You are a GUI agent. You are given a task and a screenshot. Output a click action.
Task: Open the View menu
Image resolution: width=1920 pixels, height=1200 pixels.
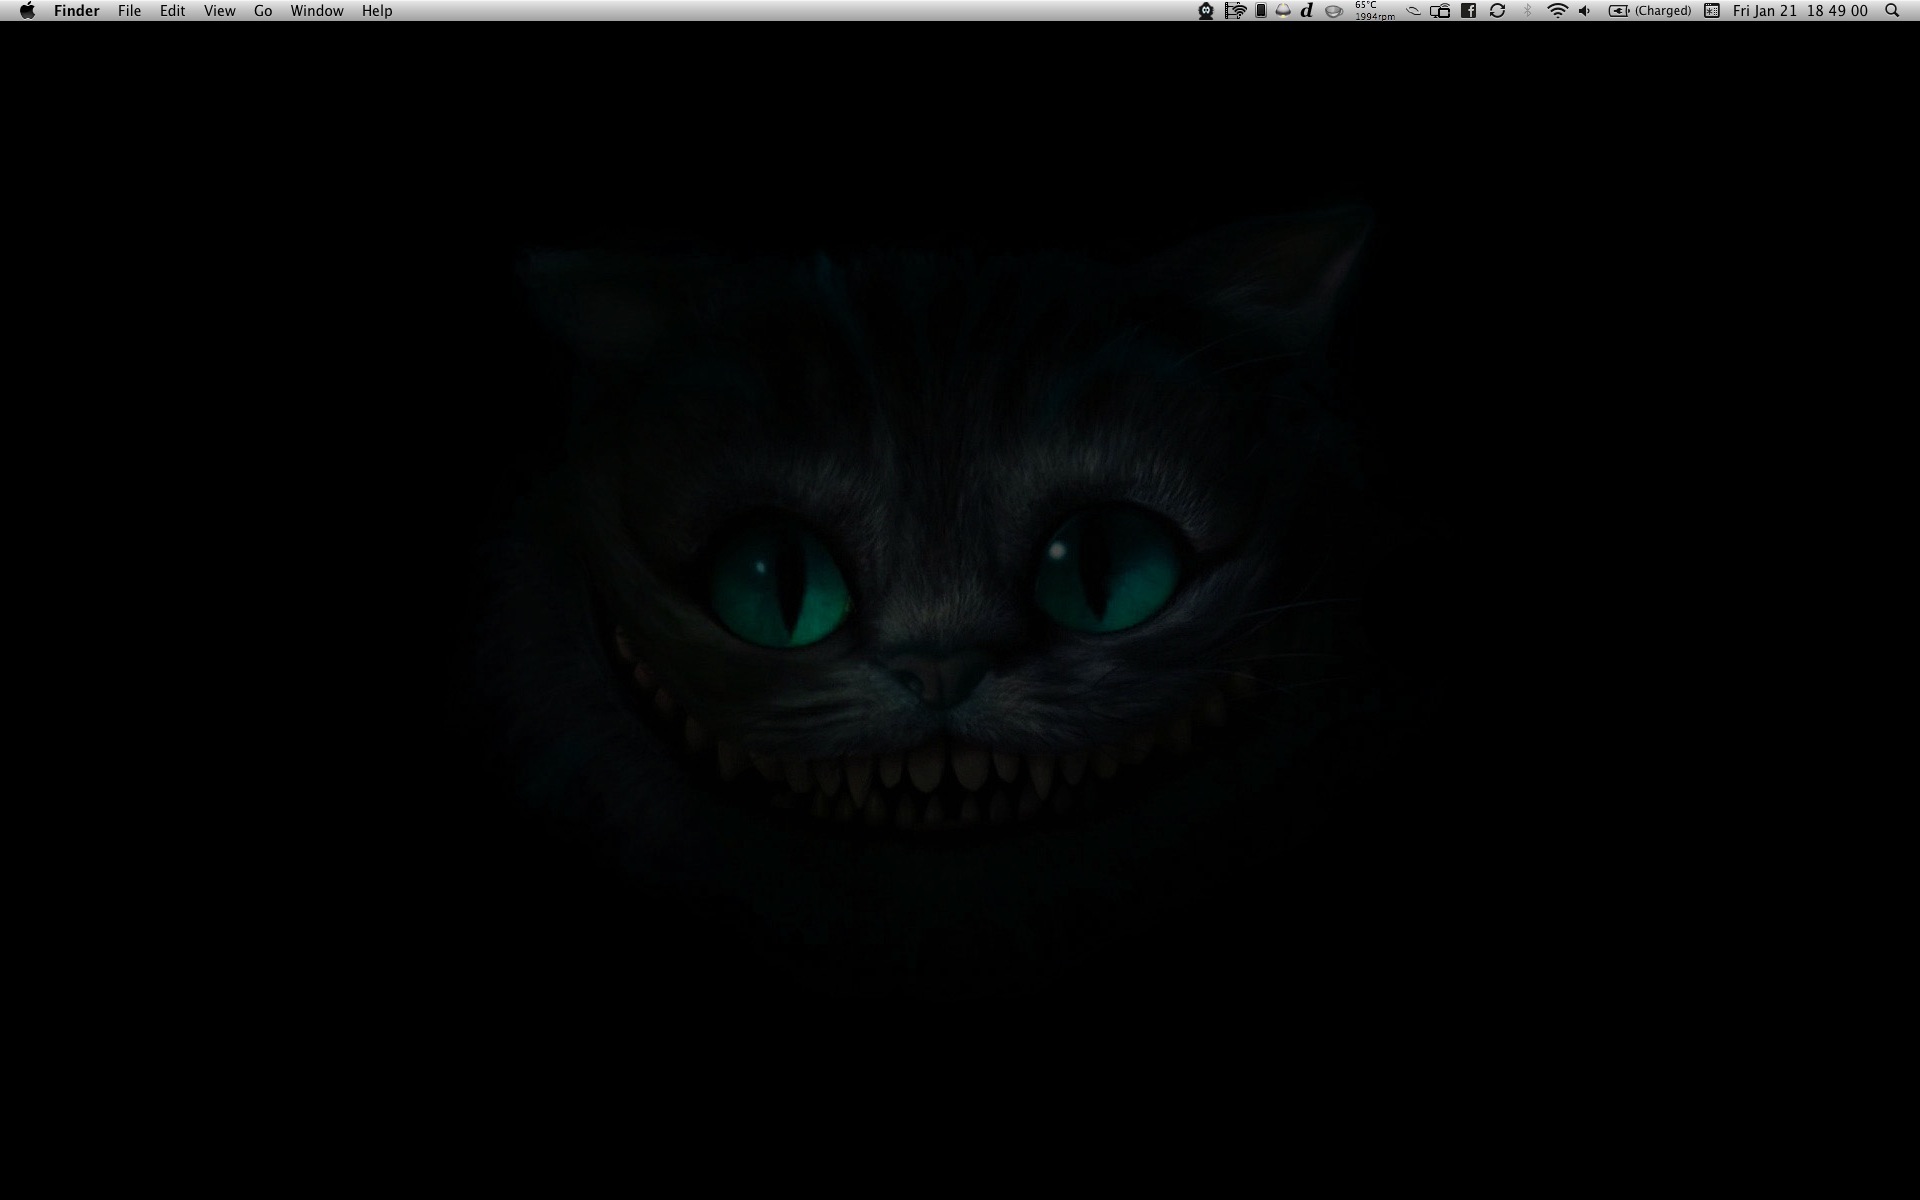[219, 11]
